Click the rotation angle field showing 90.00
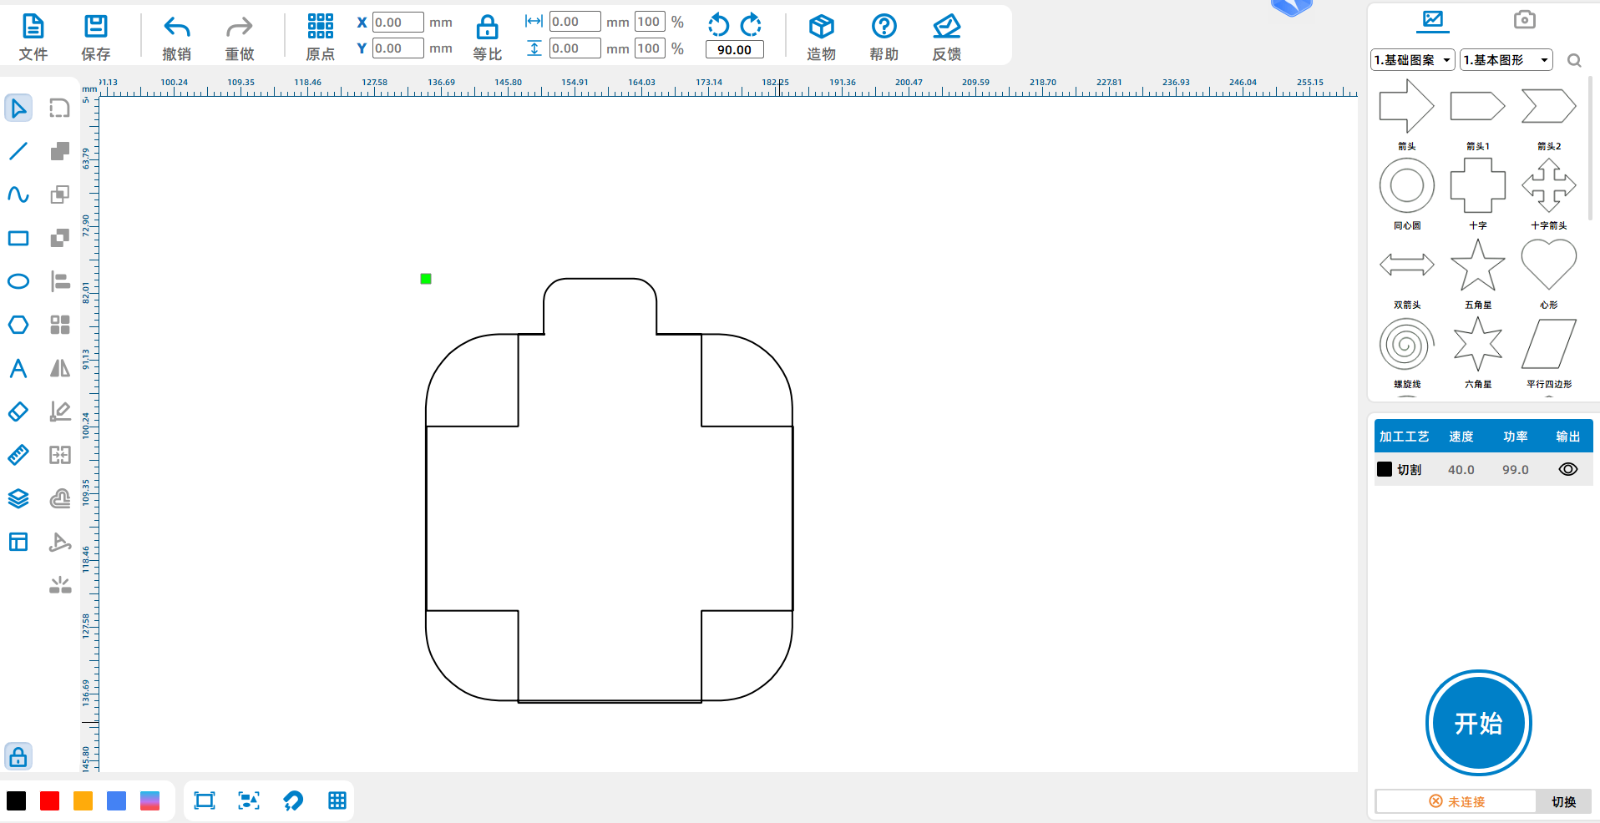Viewport: 1600px width, 823px height. tap(734, 50)
